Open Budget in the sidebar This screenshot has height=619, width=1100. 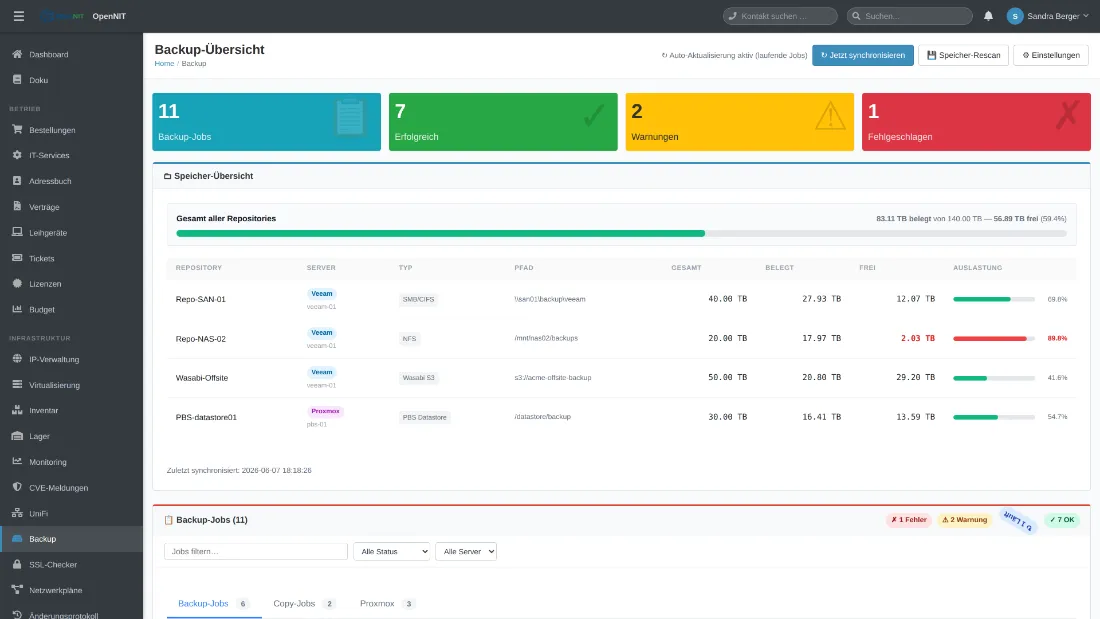72,310
